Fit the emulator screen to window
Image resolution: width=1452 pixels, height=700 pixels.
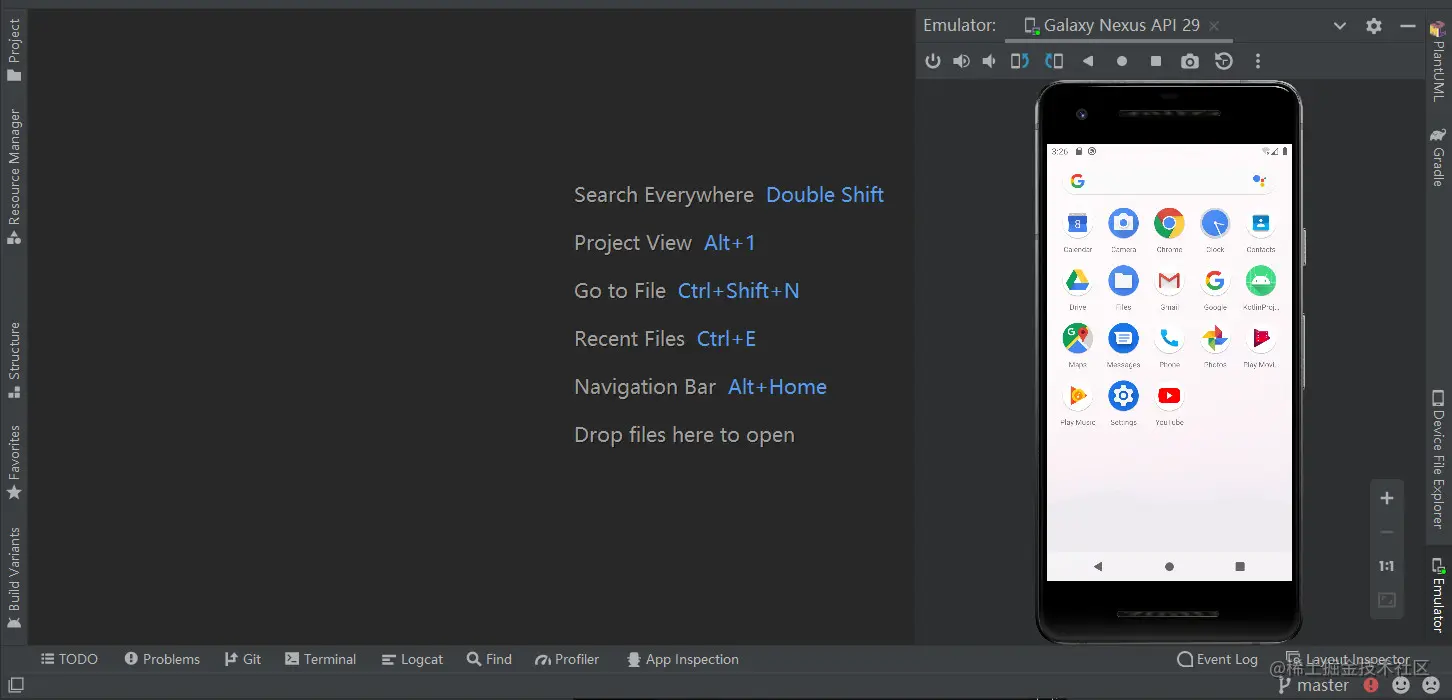tap(1386, 600)
